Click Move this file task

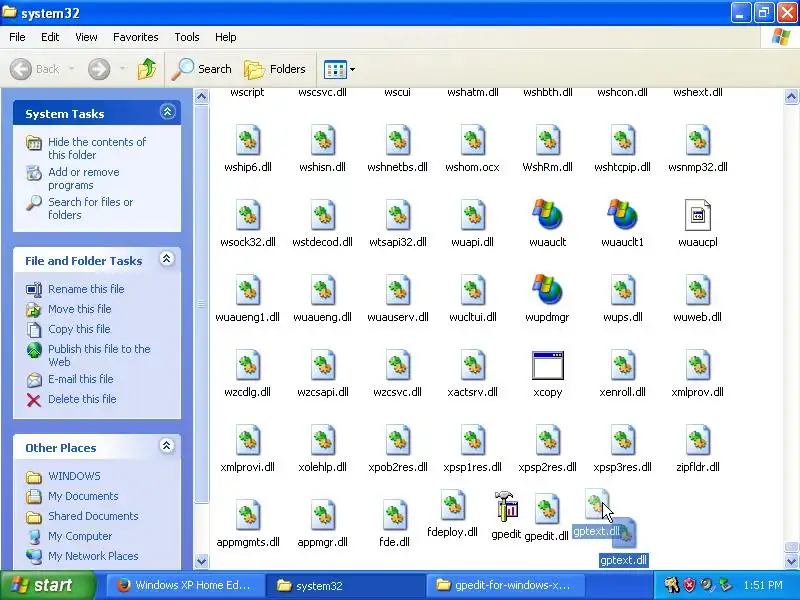[80, 309]
